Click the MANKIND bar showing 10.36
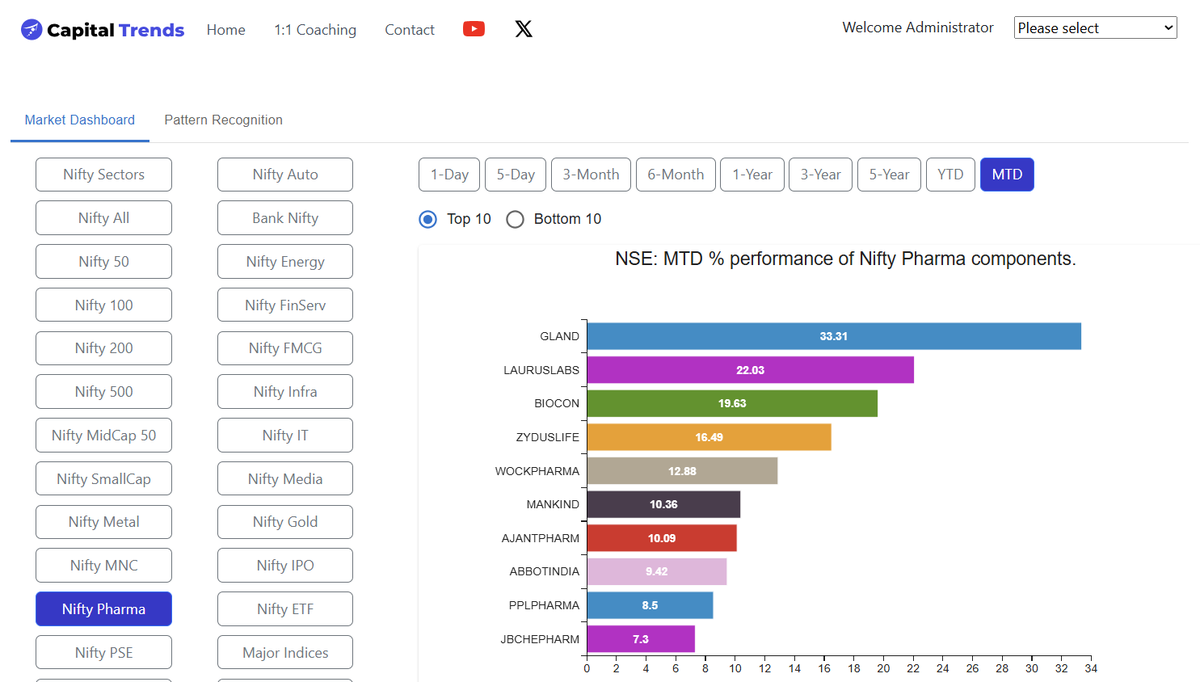This screenshot has height=682, width=1200. click(663, 504)
